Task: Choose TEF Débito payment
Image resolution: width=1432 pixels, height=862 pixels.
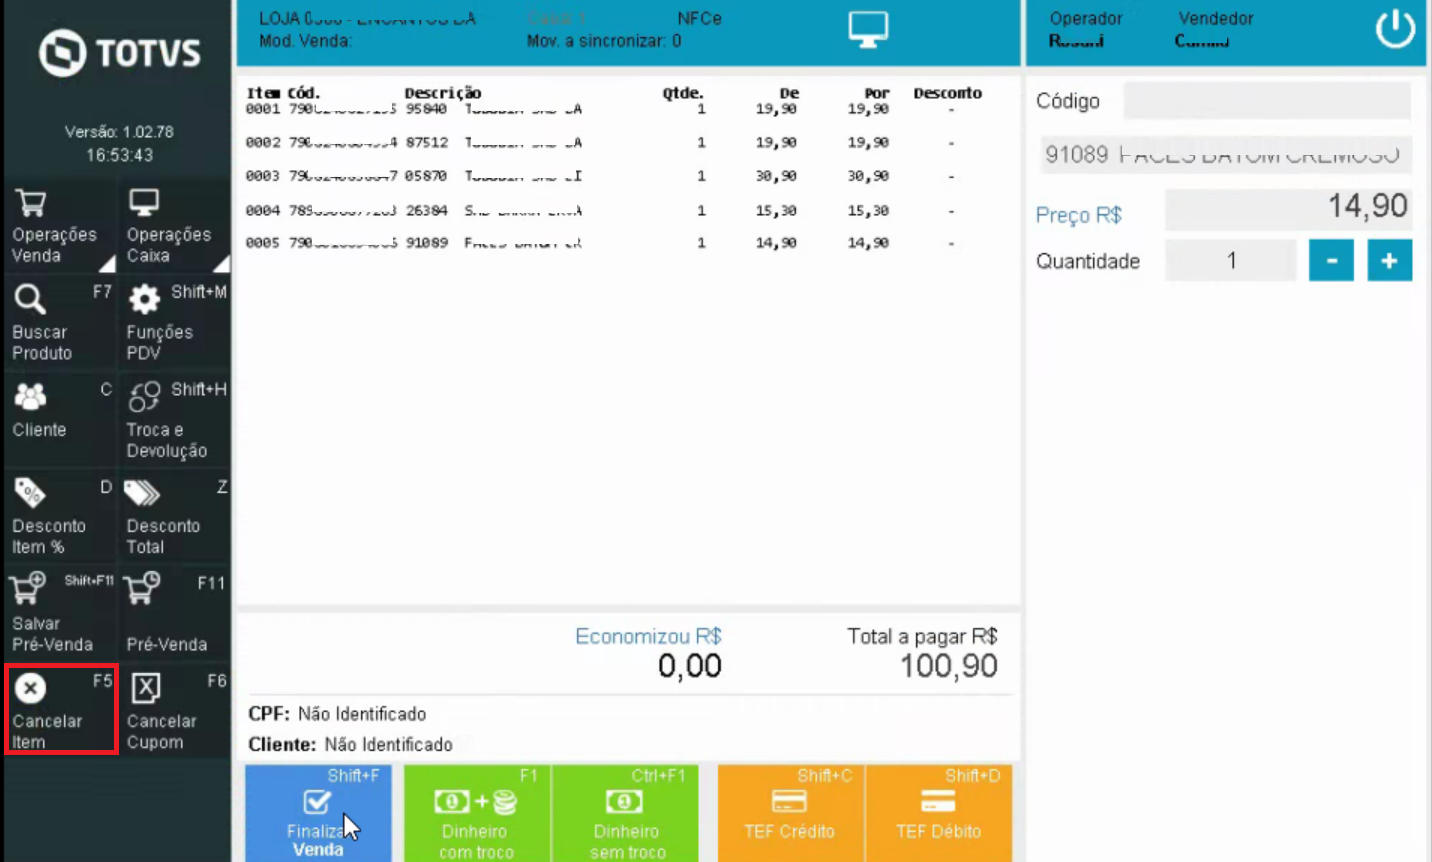Action: pyautogui.click(x=939, y=813)
